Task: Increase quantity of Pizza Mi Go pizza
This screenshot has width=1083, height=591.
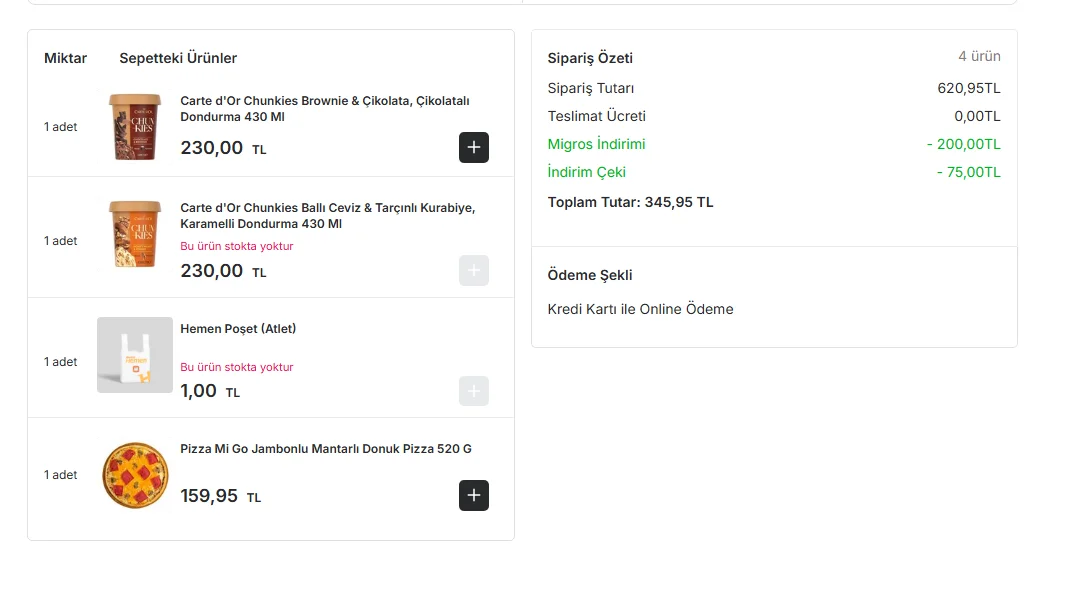Action: pos(474,495)
